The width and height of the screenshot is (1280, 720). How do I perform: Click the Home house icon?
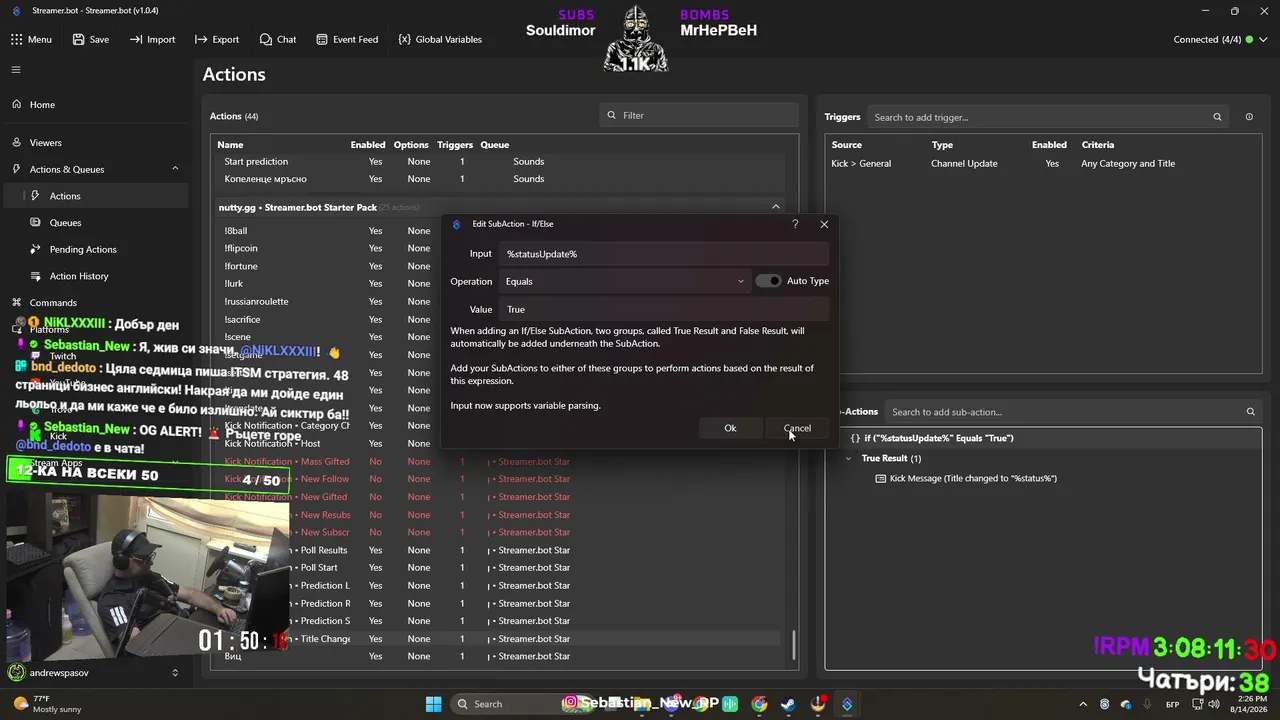click(x=17, y=105)
